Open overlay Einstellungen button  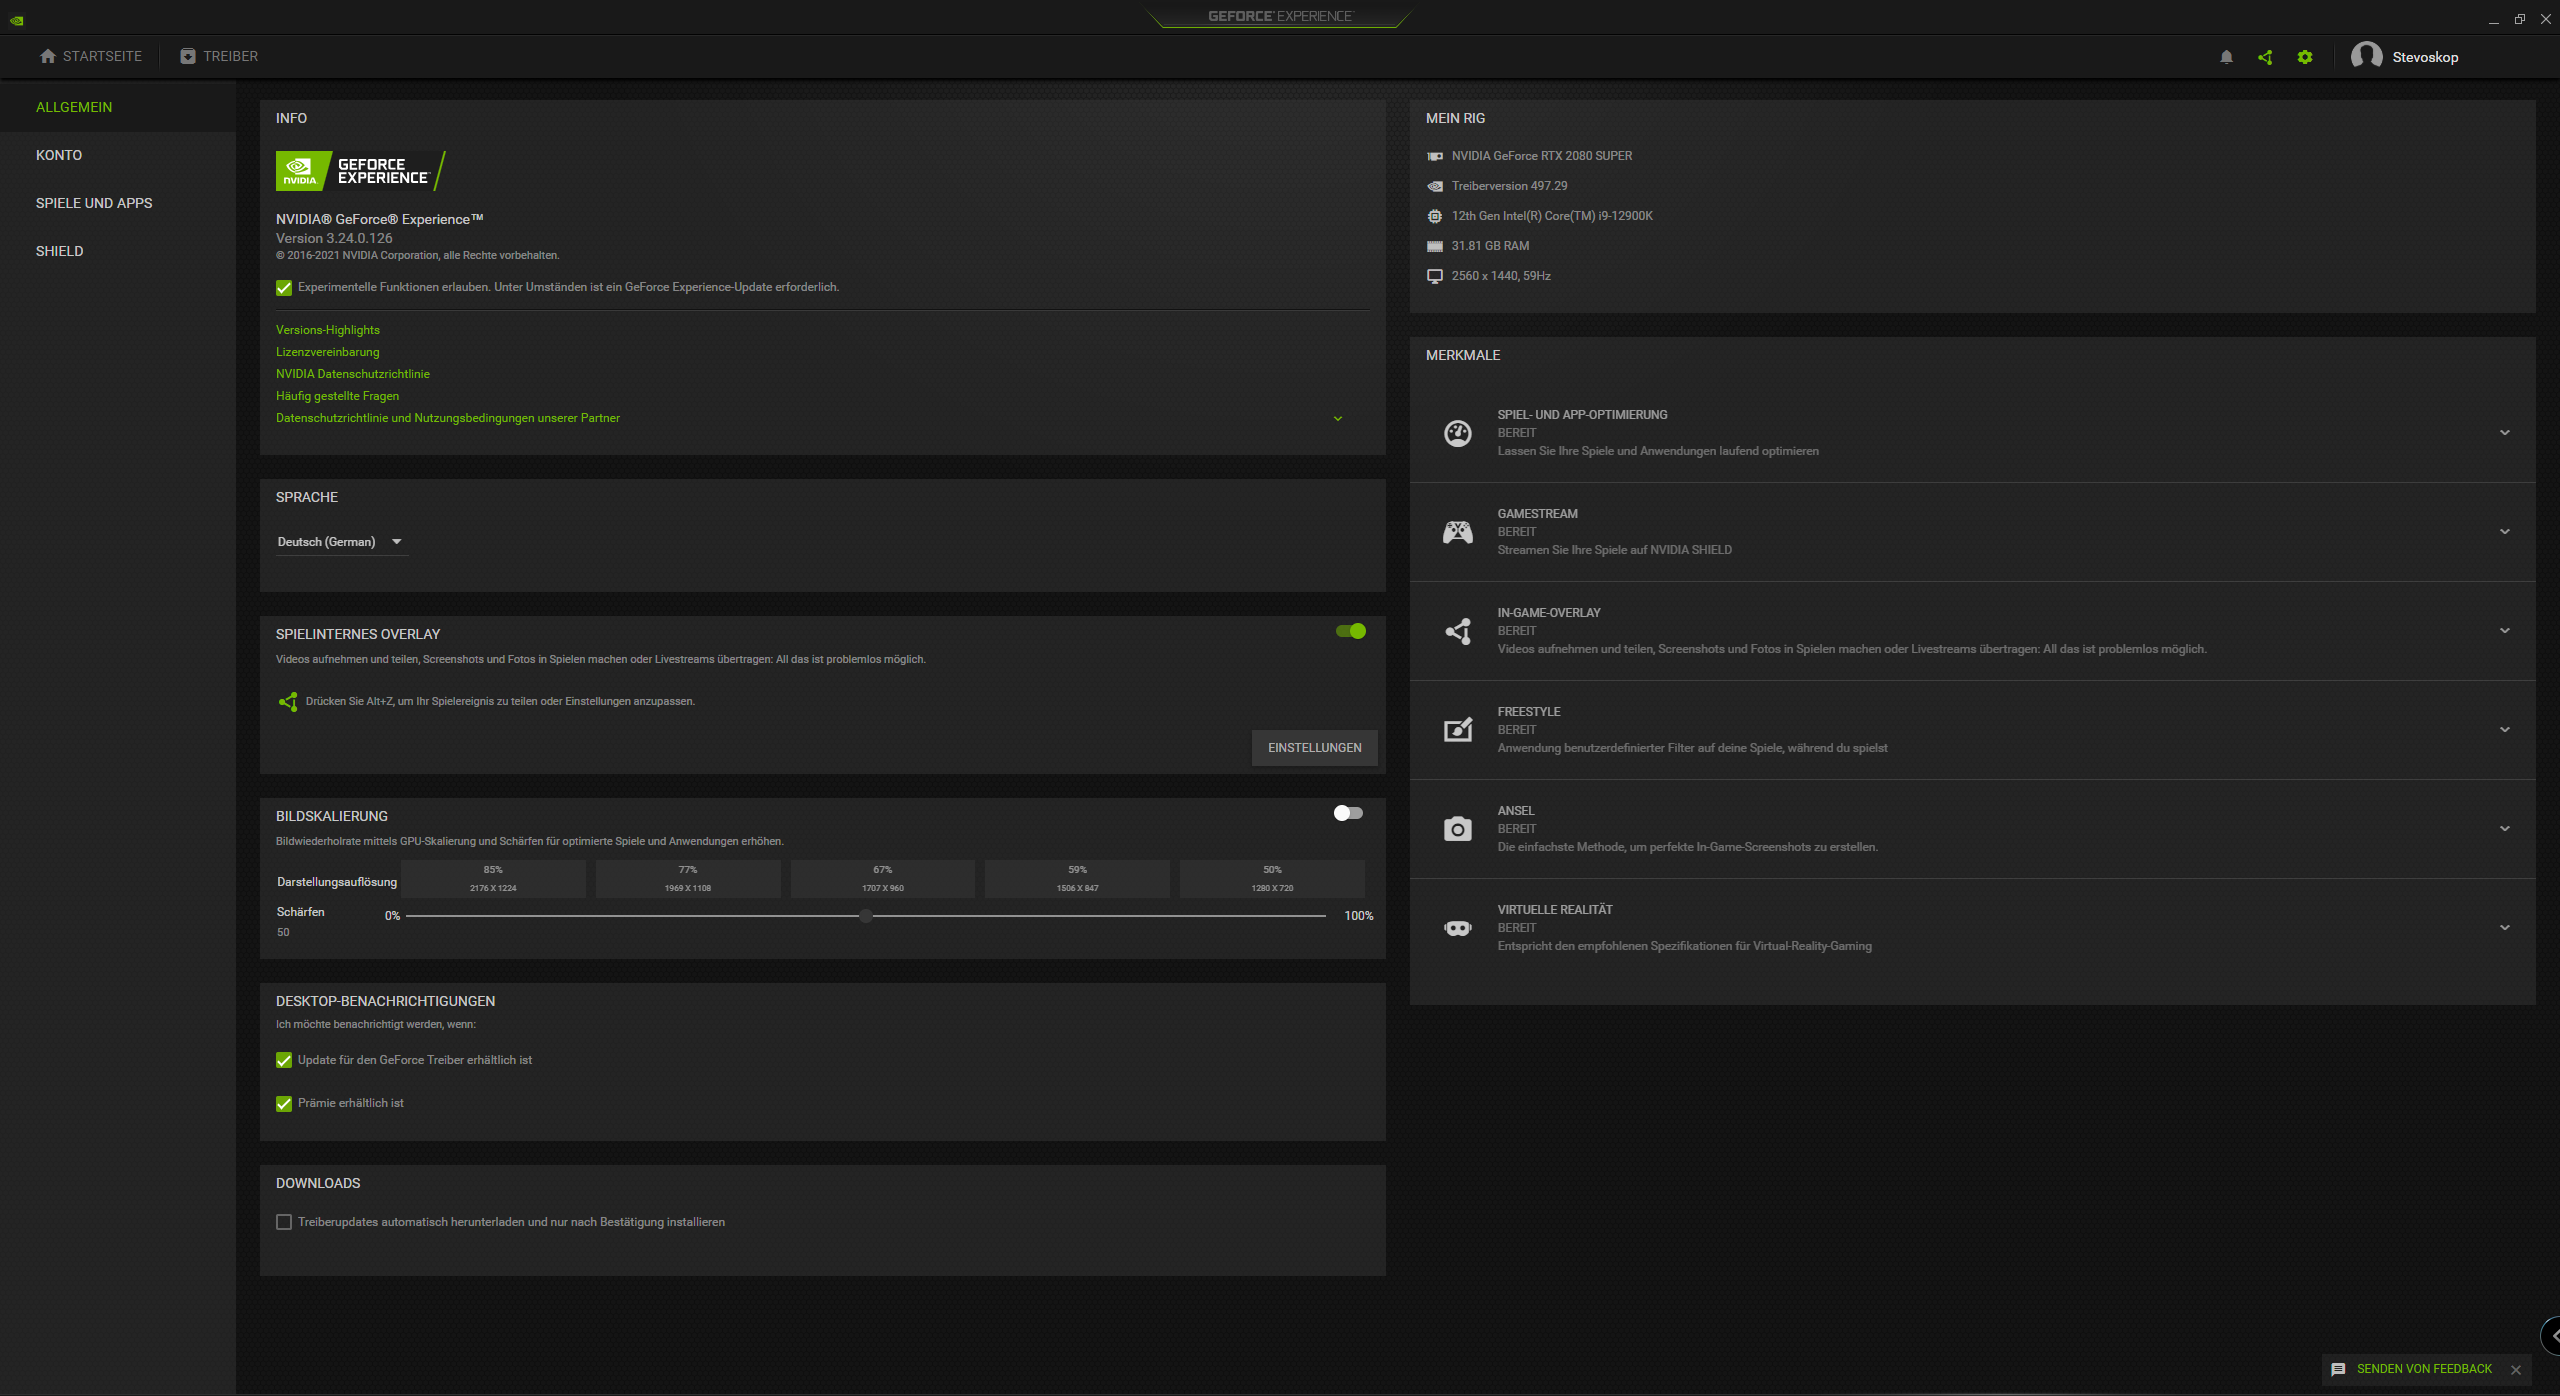pyautogui.click(x=1314, y=748)
